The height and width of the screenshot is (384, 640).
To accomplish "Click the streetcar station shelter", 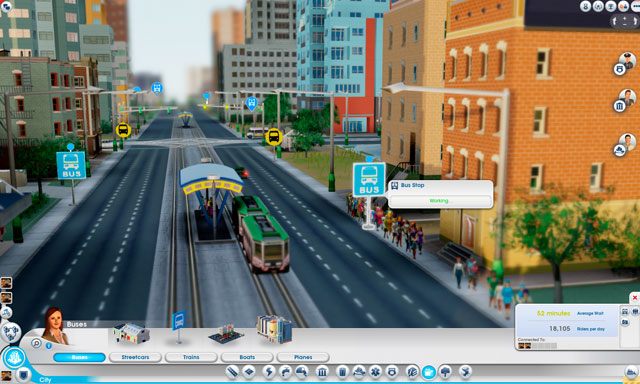I will coord(211,201).
